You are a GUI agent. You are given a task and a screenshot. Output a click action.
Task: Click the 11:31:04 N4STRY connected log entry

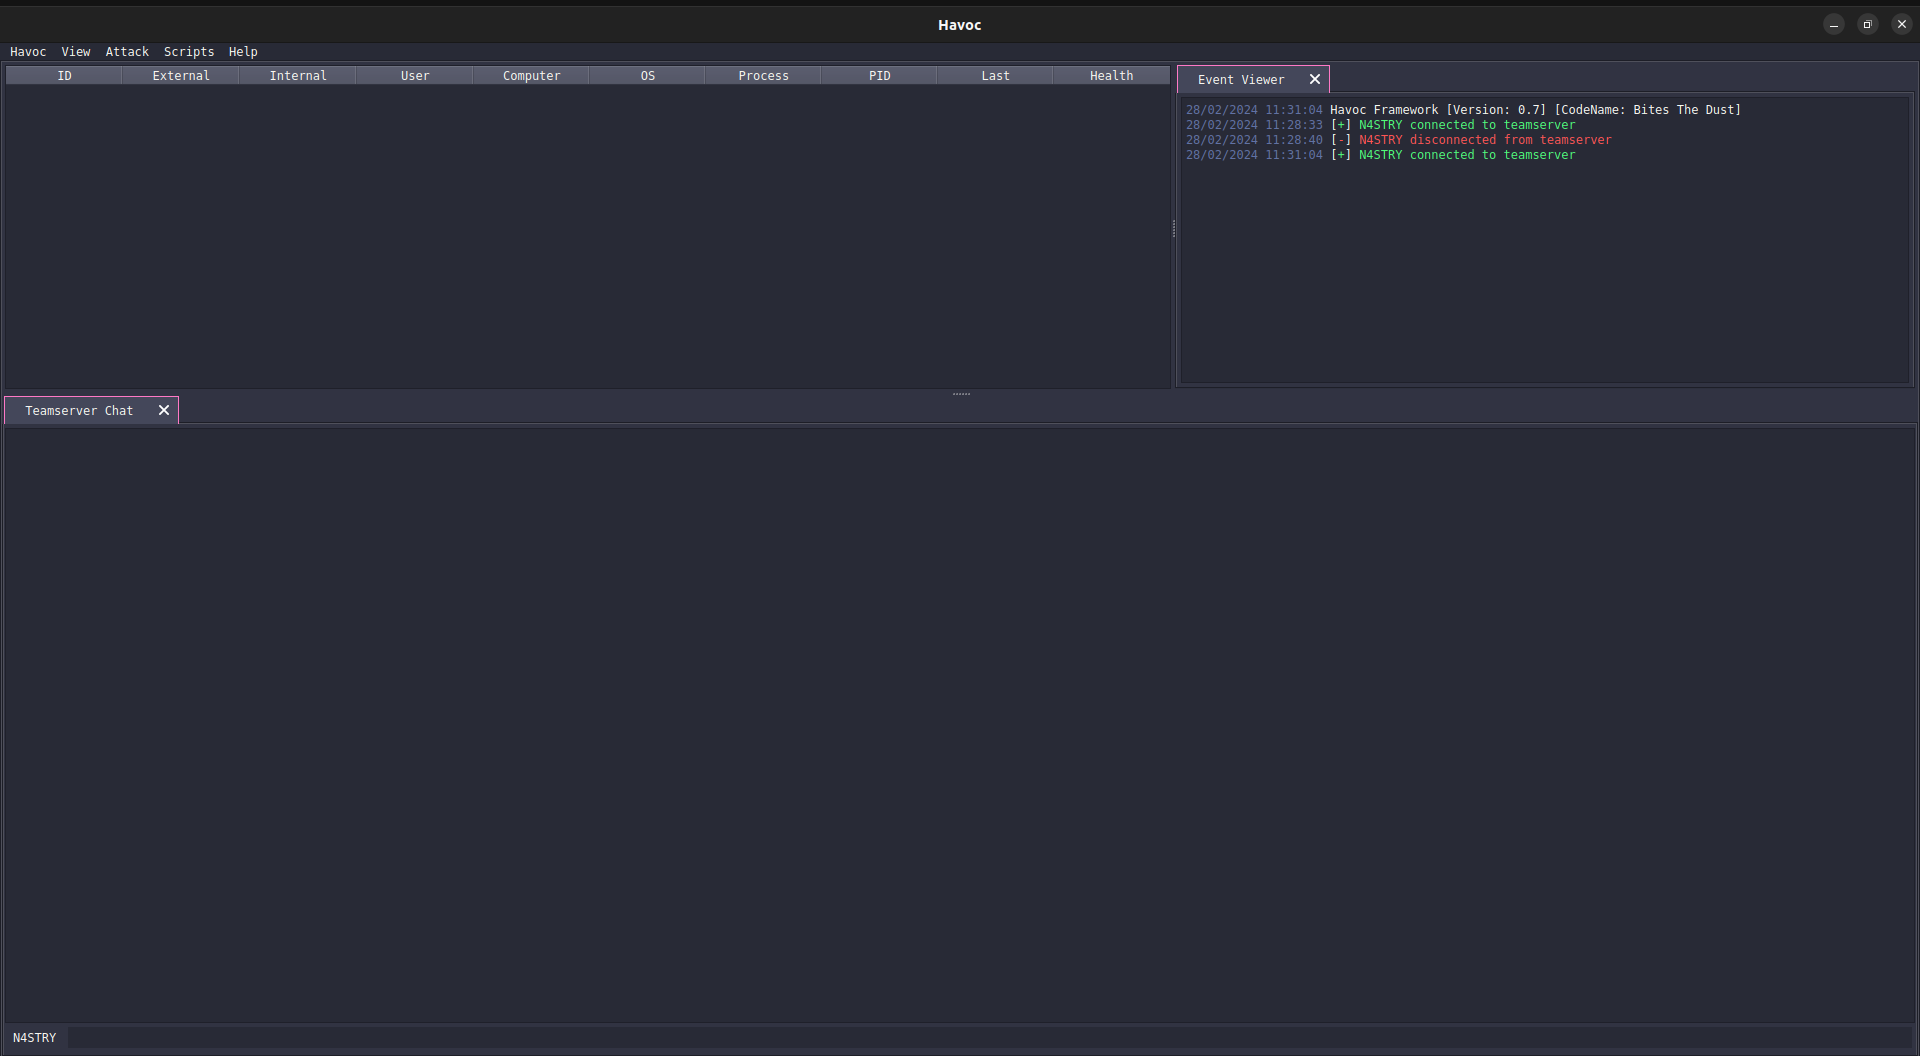(x=1380, y=155)
